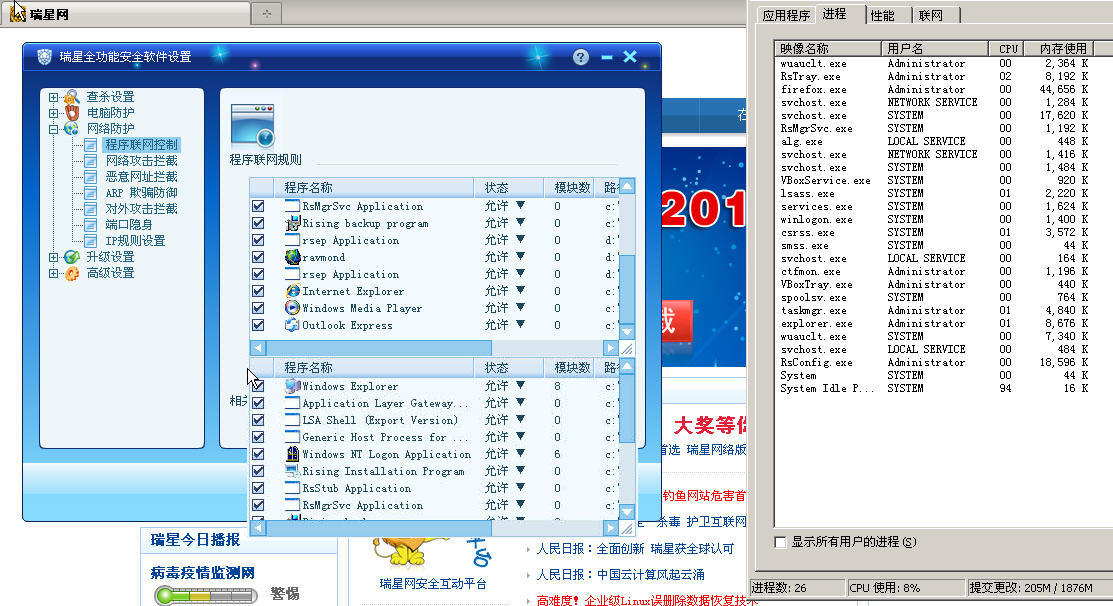Collapse the 网络防护 tree node
Screen dimensions: 1113x606
point(53,129)
